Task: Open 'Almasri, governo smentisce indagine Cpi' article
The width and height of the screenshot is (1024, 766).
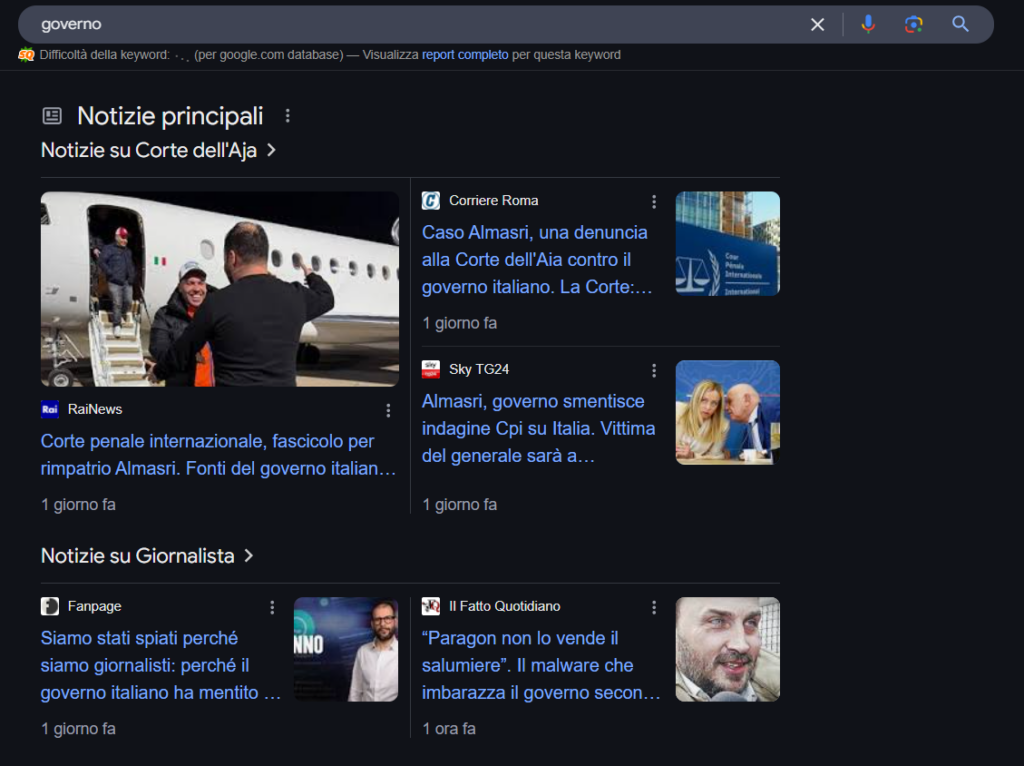Action: pos(538,428)
